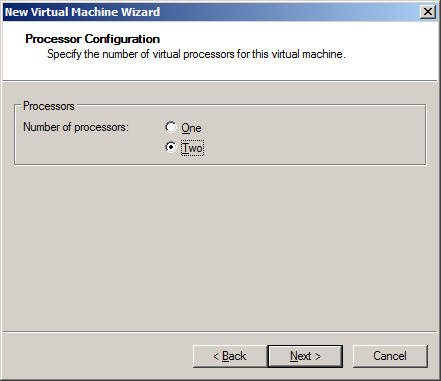Select the One processor radio button
The height and width of the screenshot is (381, 441).
point(171,127)
